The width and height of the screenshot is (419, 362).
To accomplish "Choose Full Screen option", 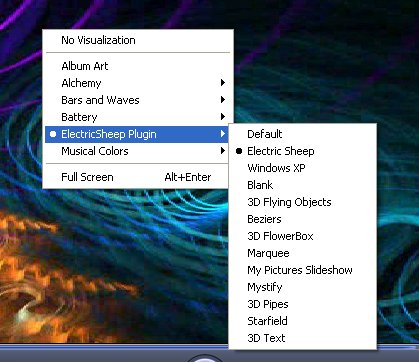I will [x=138, y=177].
